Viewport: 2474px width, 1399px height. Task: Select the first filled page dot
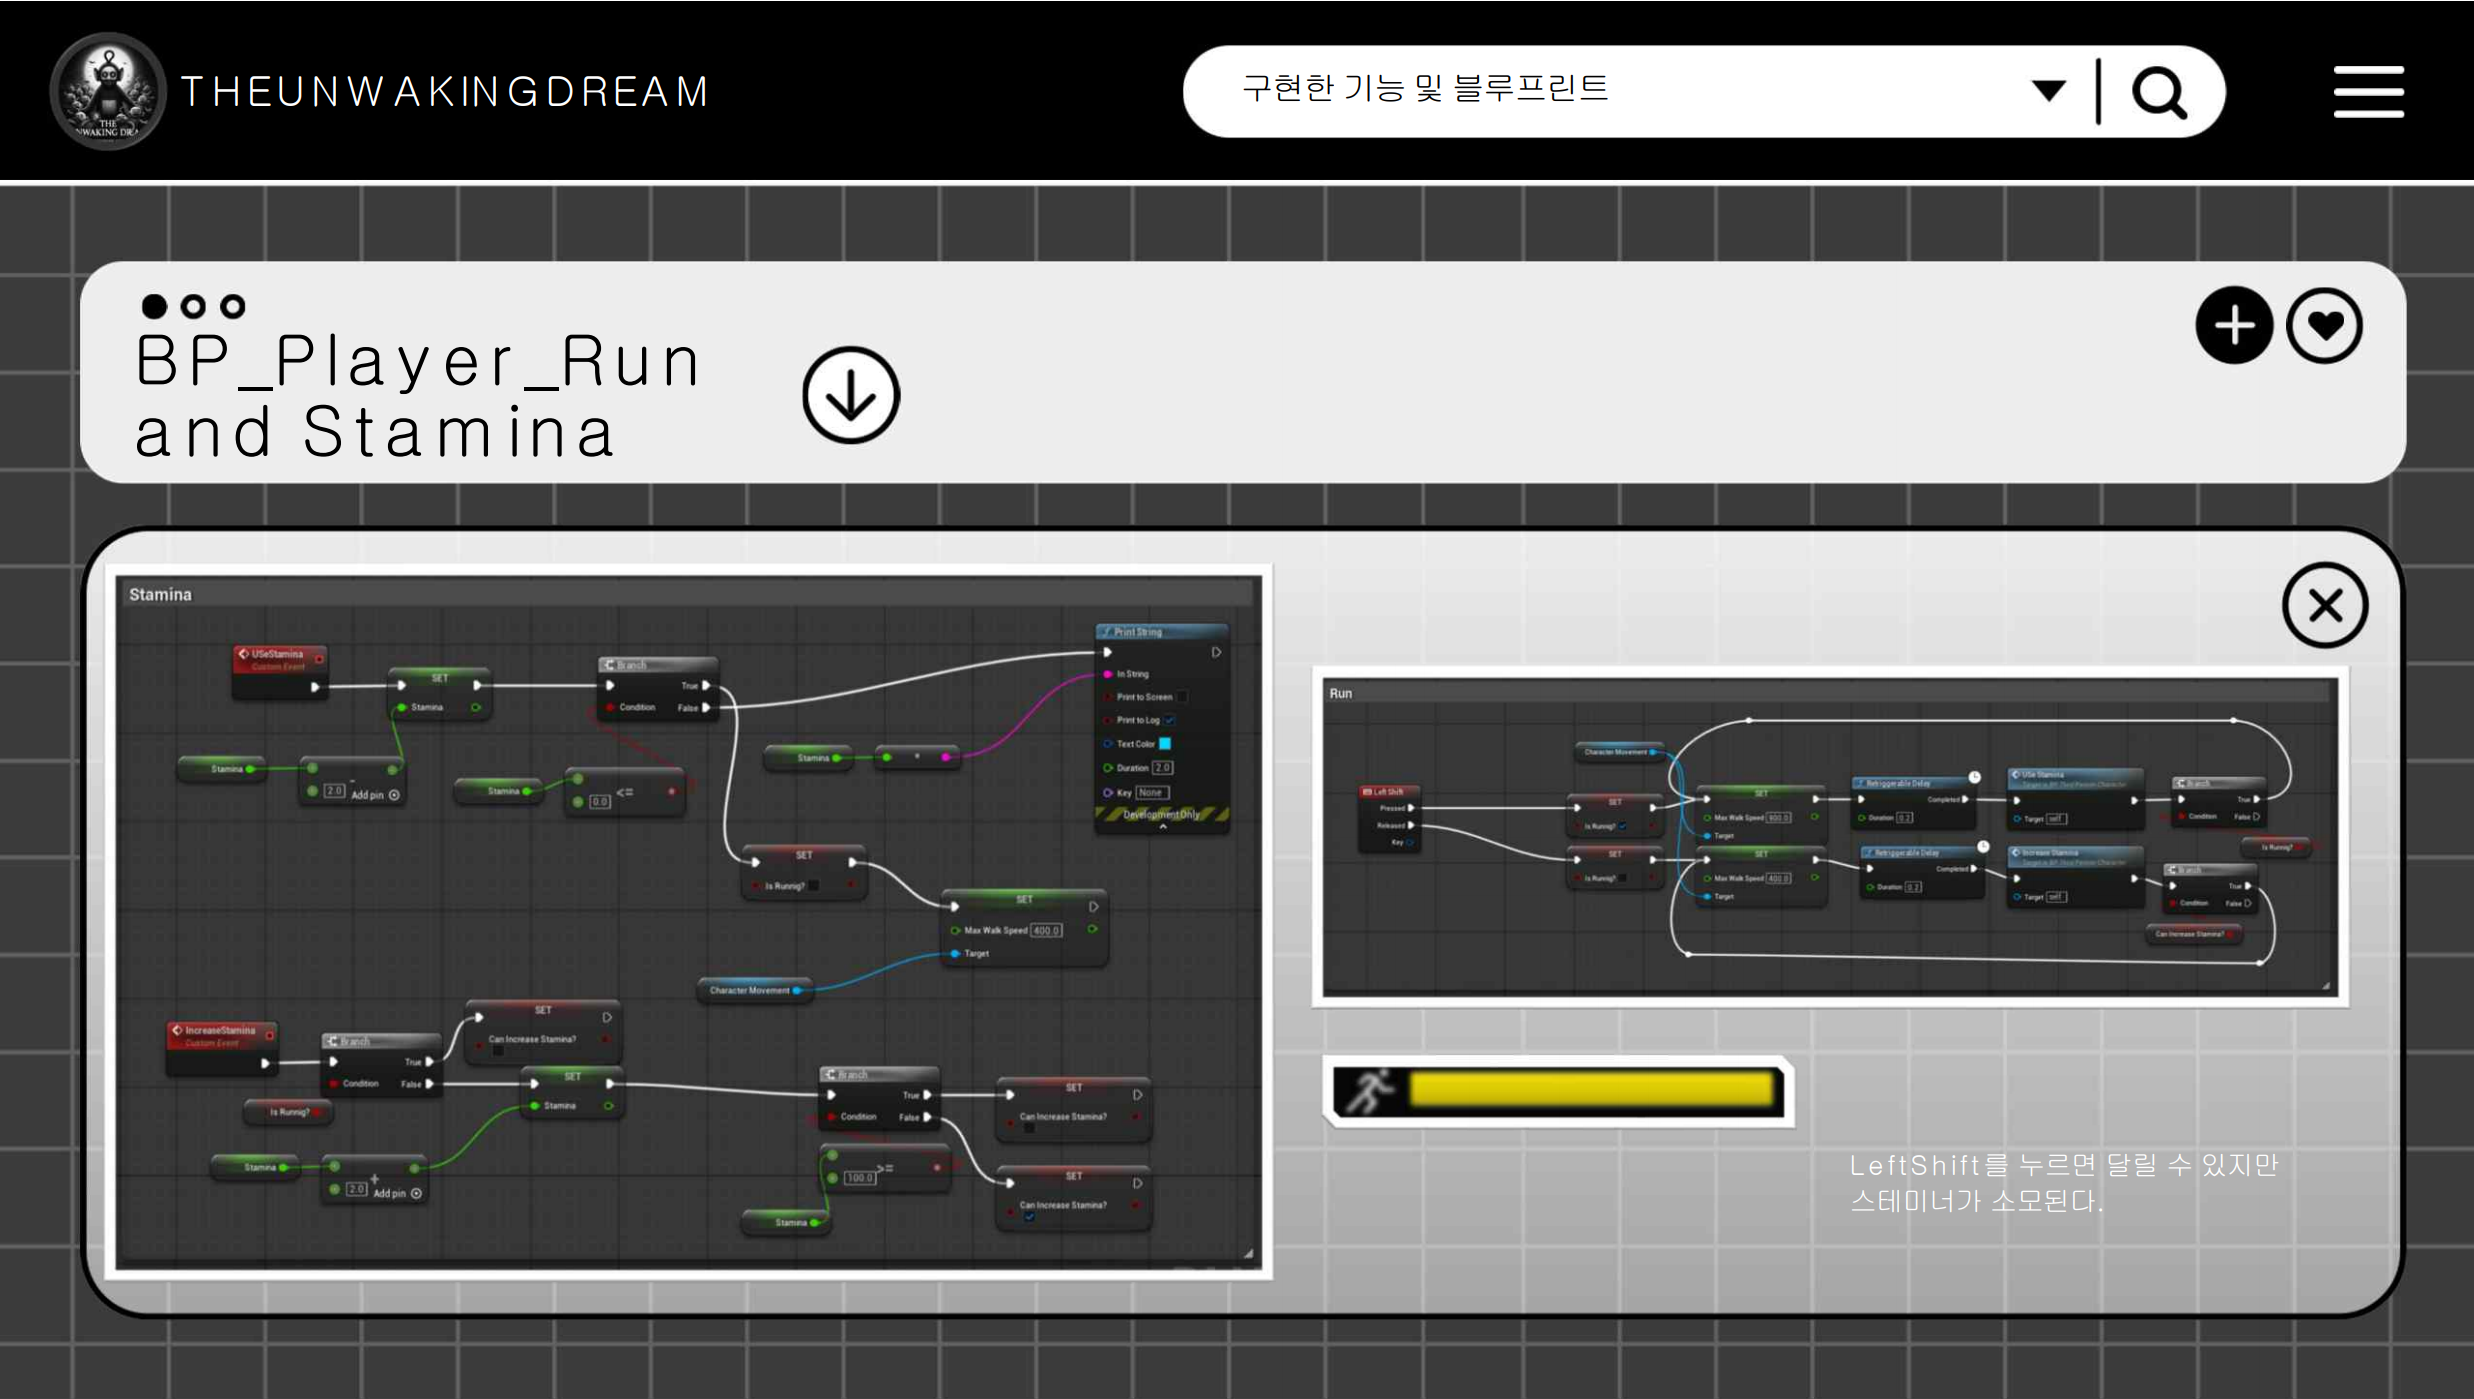(x=154, y=306)
